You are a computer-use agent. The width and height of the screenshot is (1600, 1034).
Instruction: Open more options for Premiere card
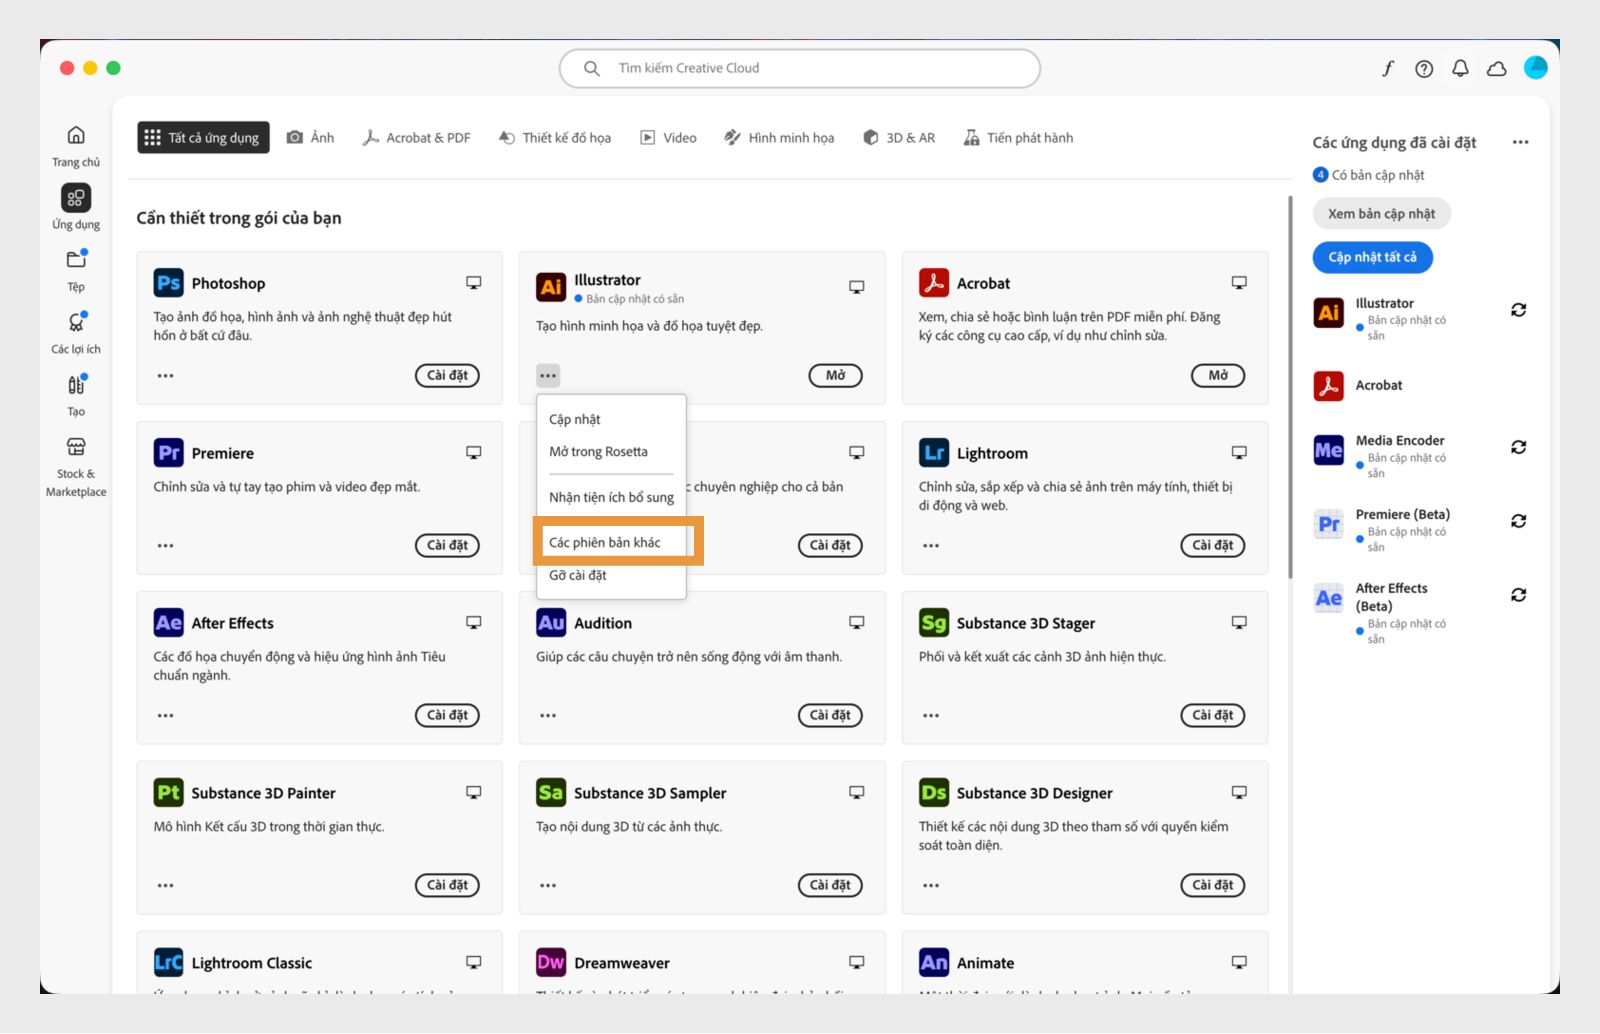(x=165, y=546)
